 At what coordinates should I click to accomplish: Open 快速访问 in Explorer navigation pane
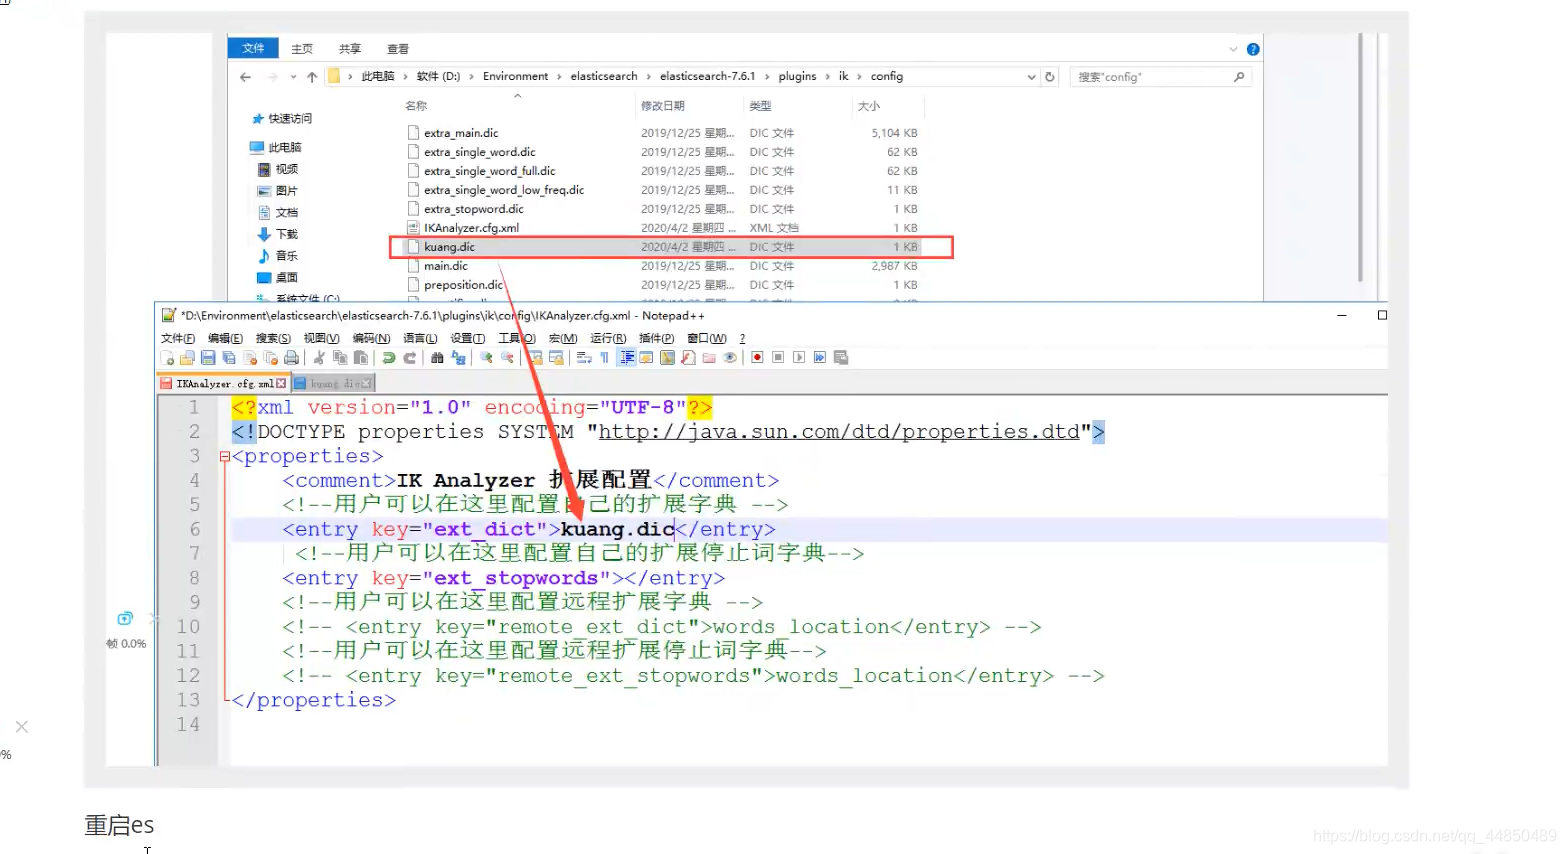pos(282,119)
